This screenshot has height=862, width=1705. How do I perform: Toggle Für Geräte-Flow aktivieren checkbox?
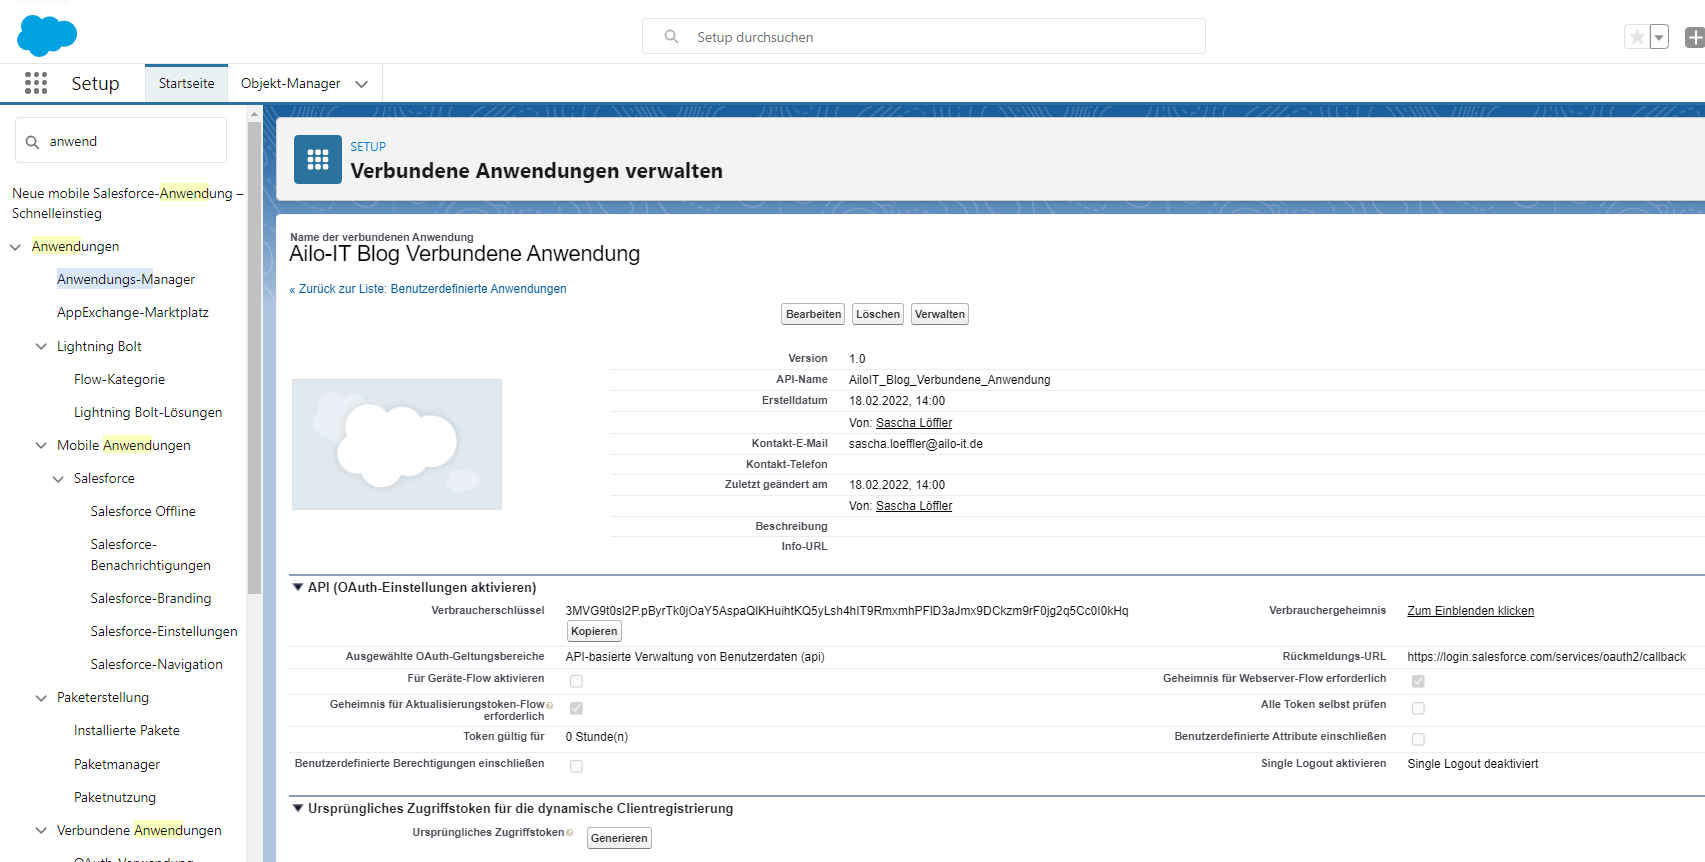[576, 681]
